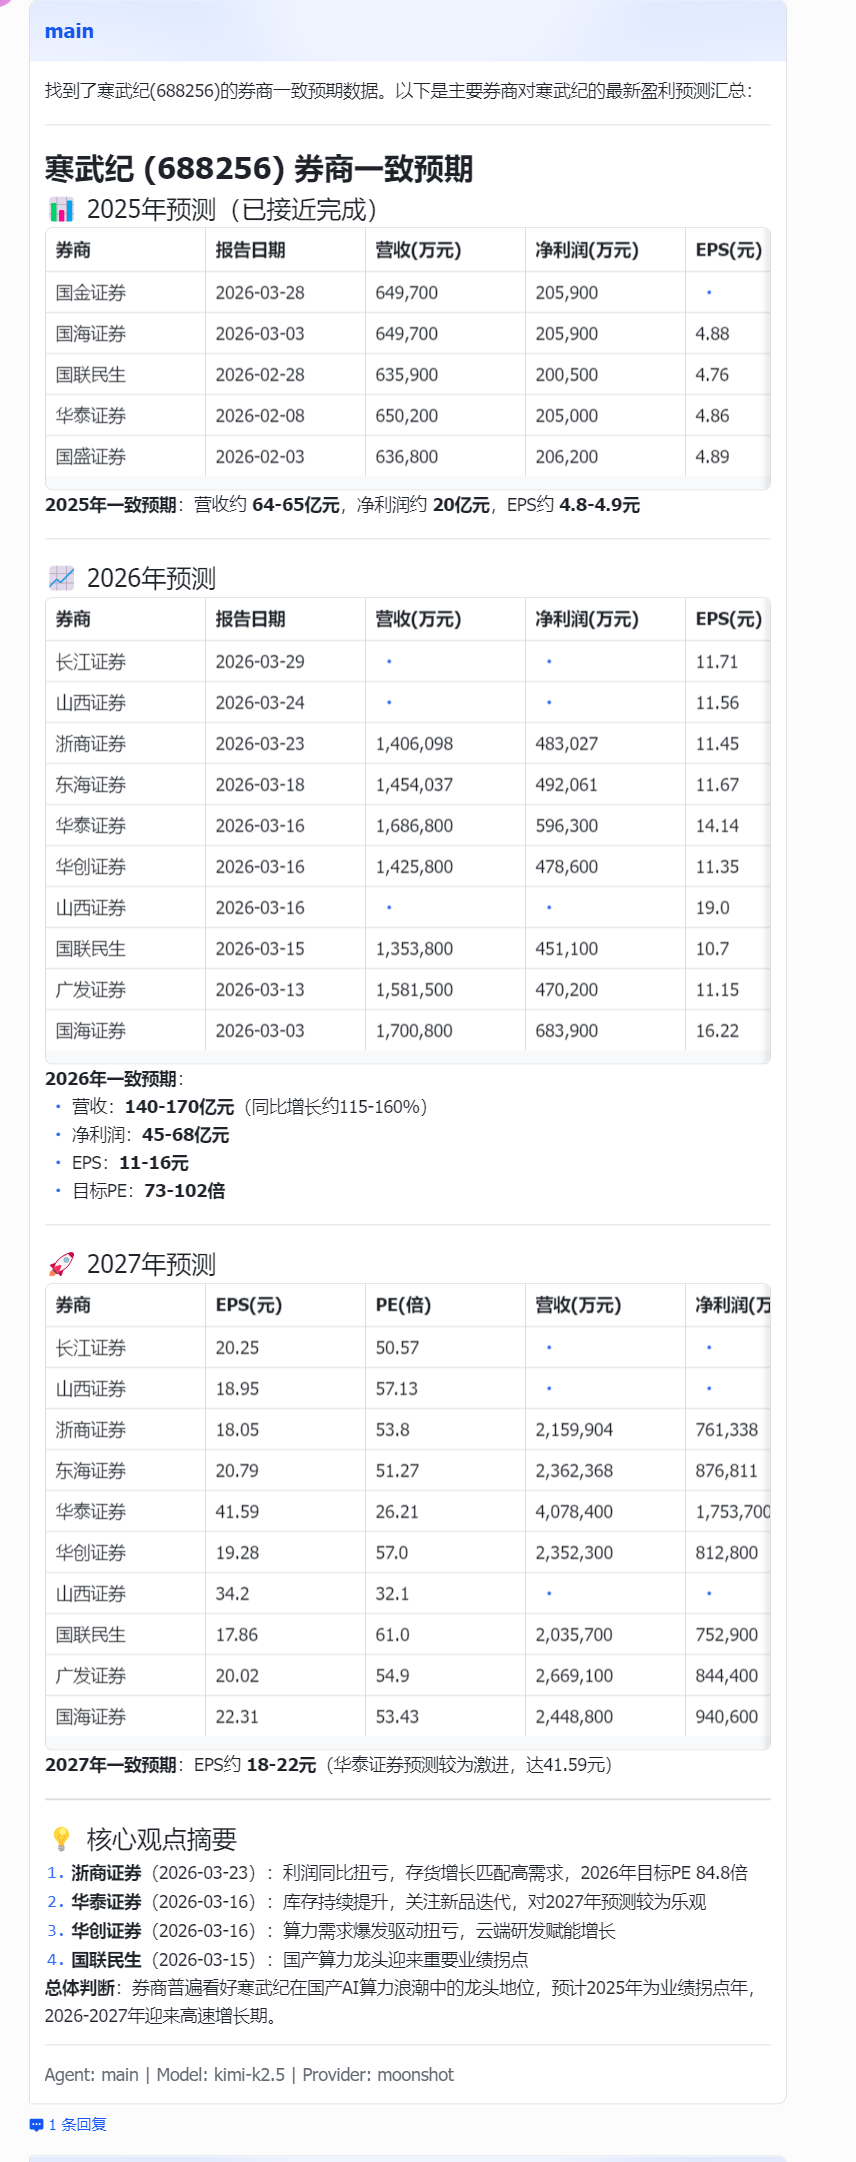Click the EPS value "41.59" in the 华泰证券 row
856x2162 pixels.
[237, 1512]
